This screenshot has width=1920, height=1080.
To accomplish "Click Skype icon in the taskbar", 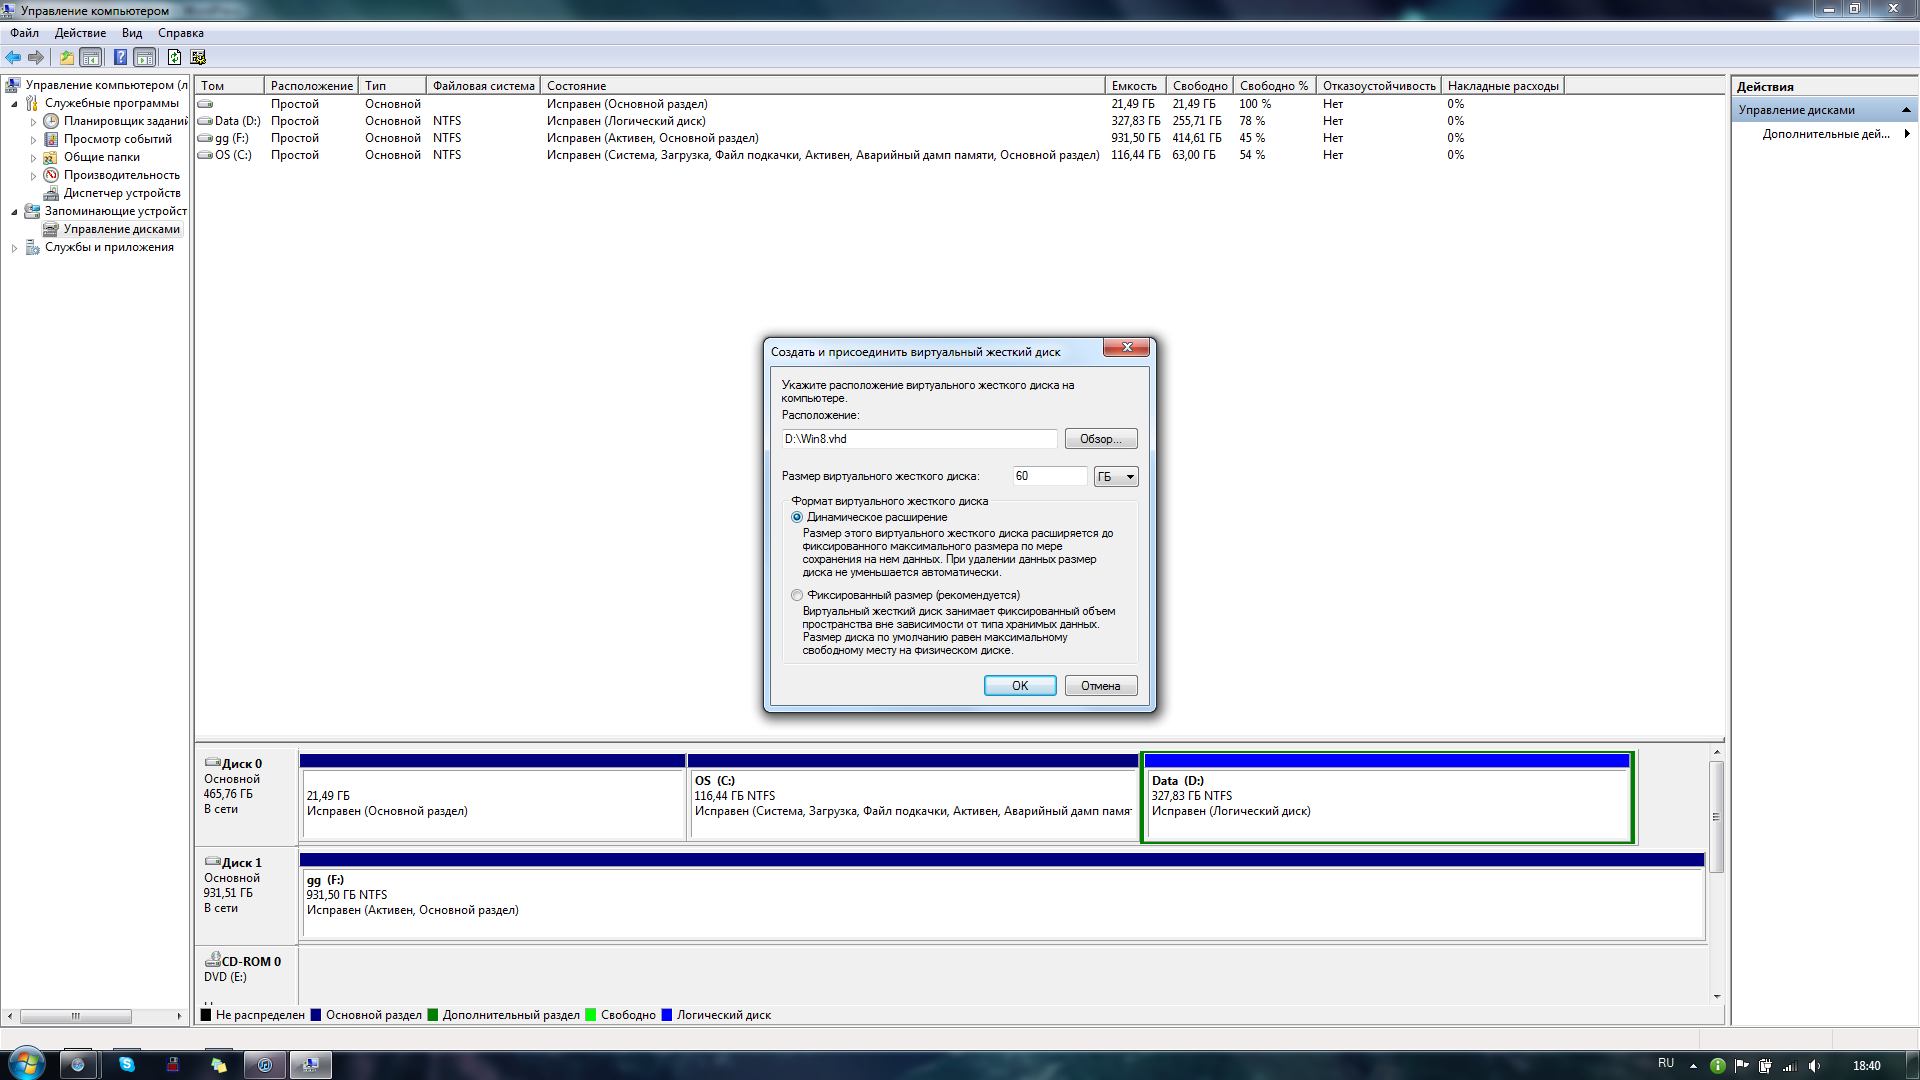I will (126, 1065).
